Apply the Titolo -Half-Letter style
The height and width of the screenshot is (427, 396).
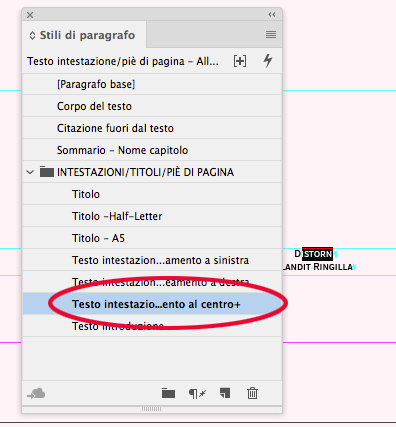(152, 216)
